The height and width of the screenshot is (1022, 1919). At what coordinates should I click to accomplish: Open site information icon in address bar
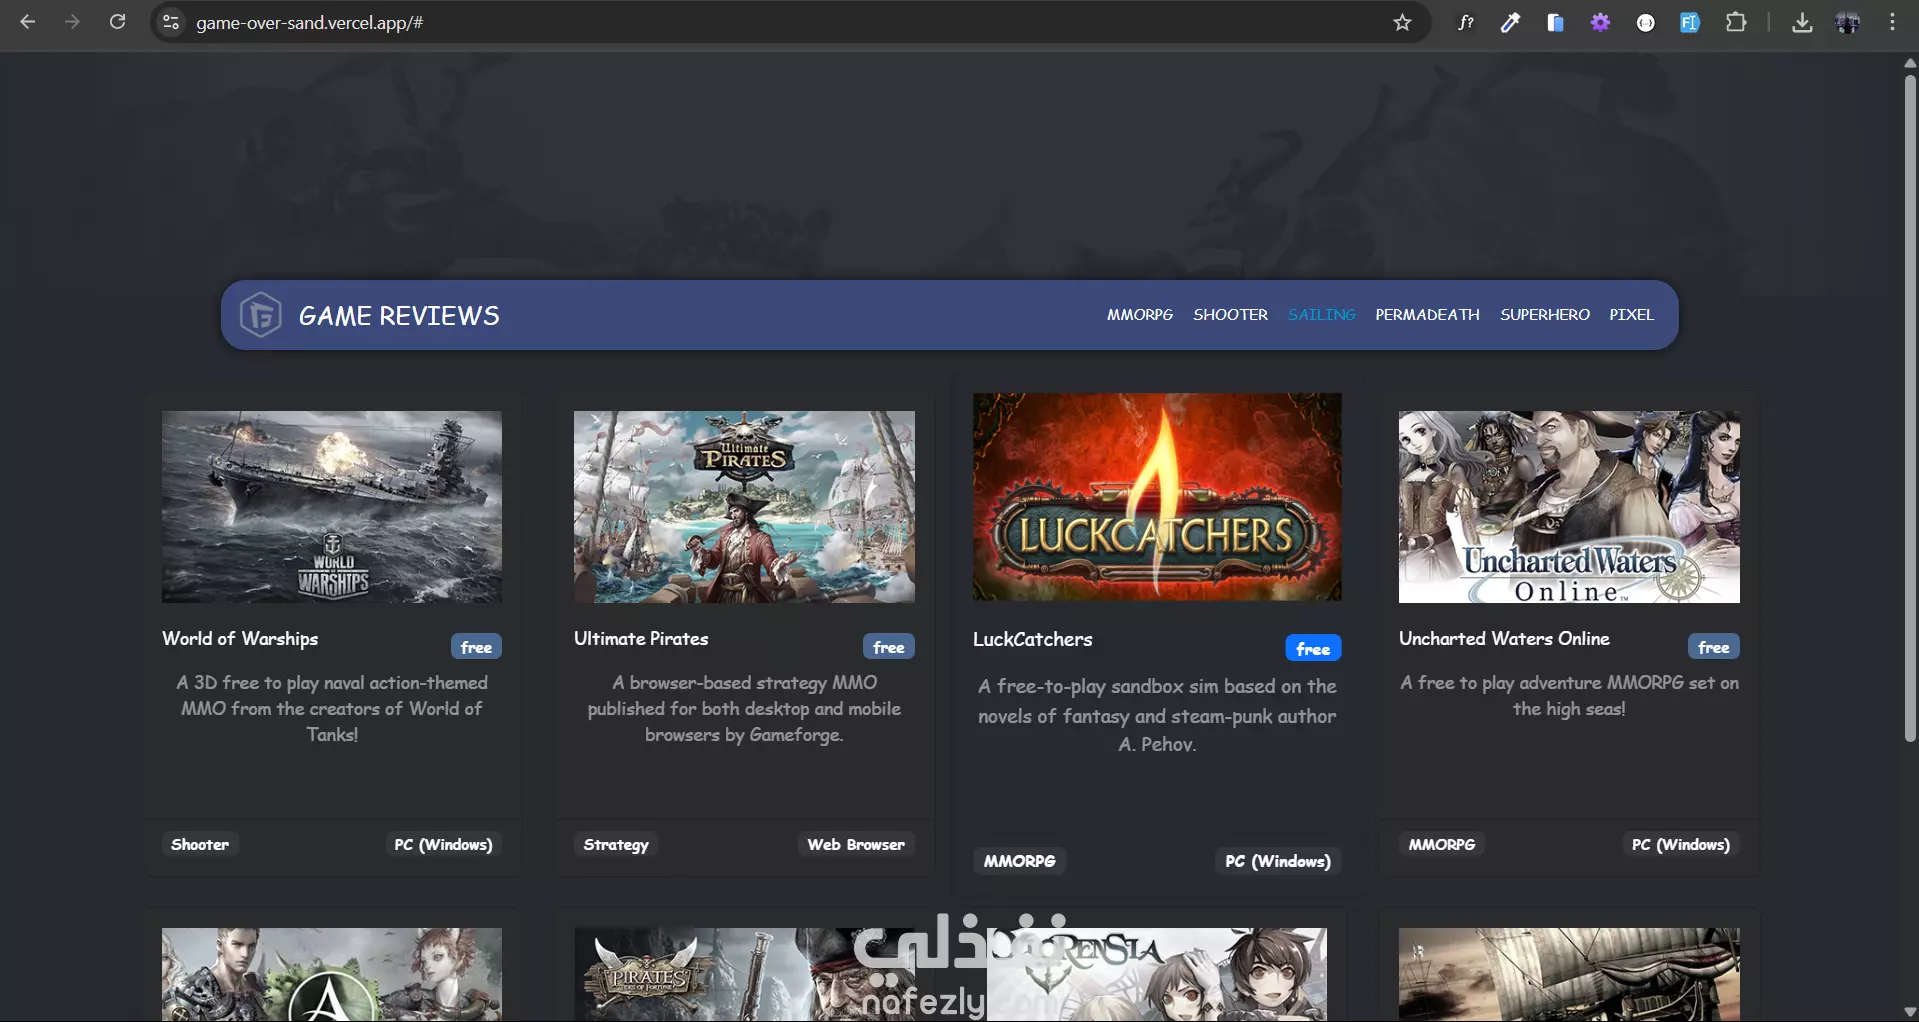[x=171, y=22]
